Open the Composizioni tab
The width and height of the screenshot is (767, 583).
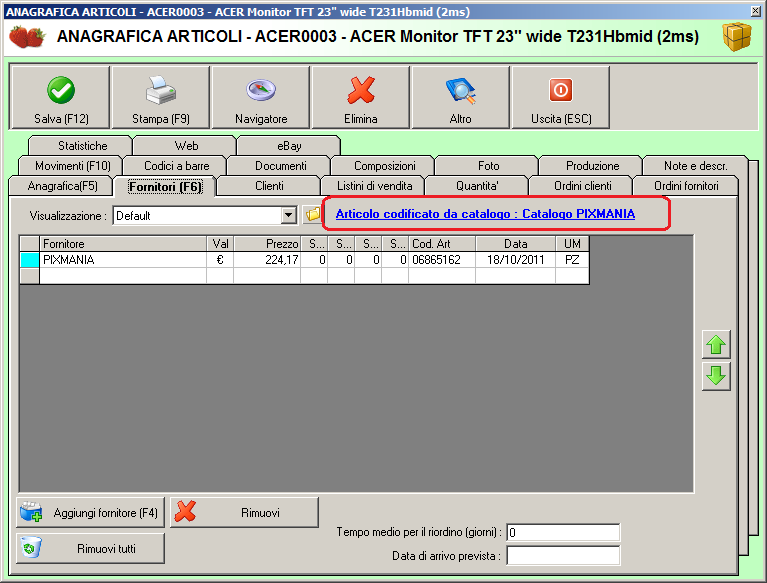(x=384, y=166)
